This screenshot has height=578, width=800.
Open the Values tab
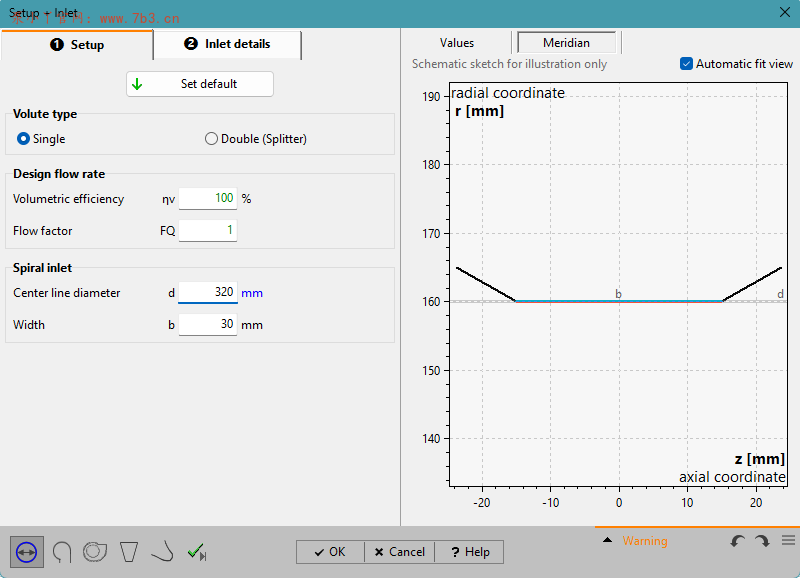(x=457, y=43)
